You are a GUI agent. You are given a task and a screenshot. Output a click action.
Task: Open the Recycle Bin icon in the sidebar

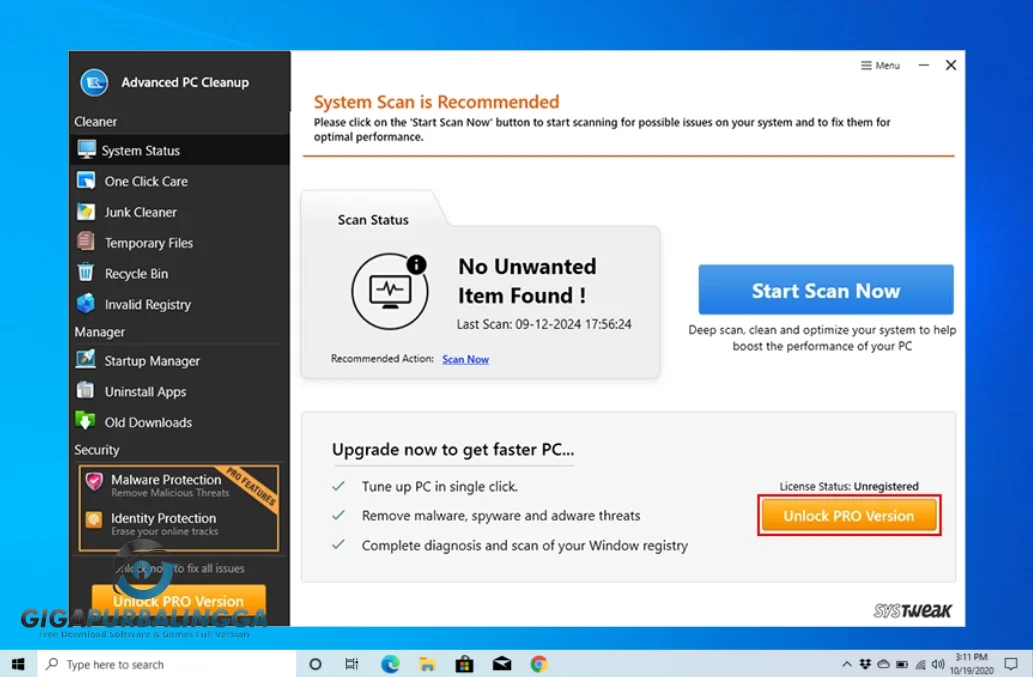[x=86, y=272]
